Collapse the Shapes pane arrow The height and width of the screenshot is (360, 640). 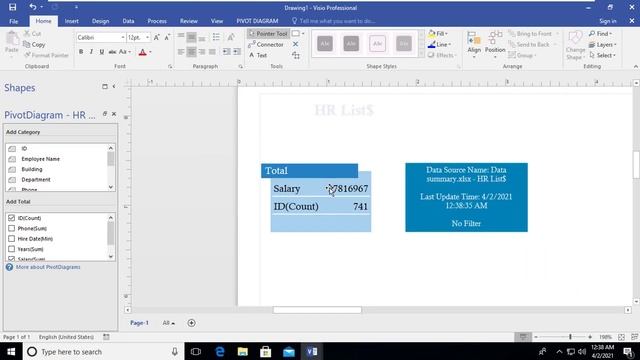coord(114,87)
